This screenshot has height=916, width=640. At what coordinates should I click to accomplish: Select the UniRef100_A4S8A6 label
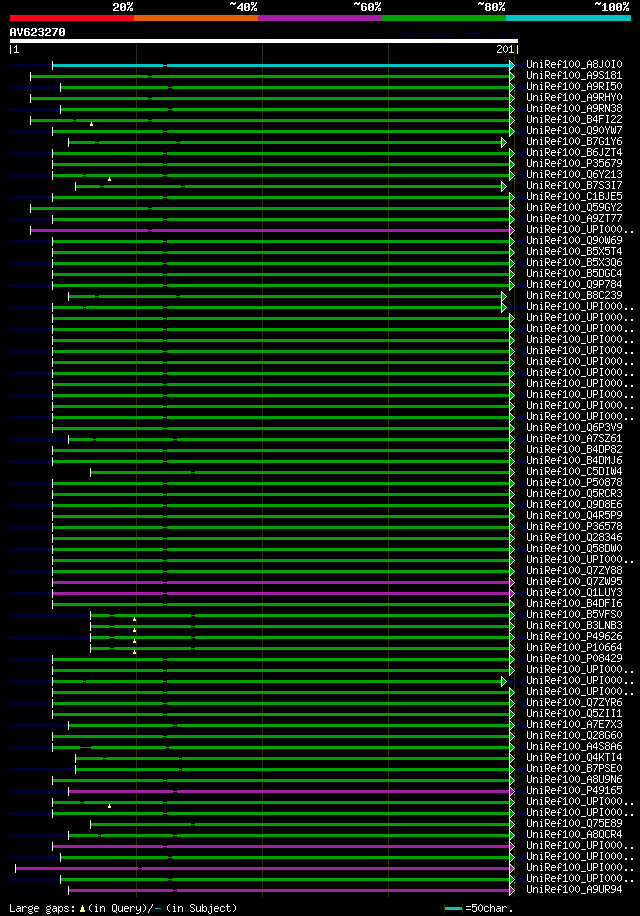[x=574, y=747]
